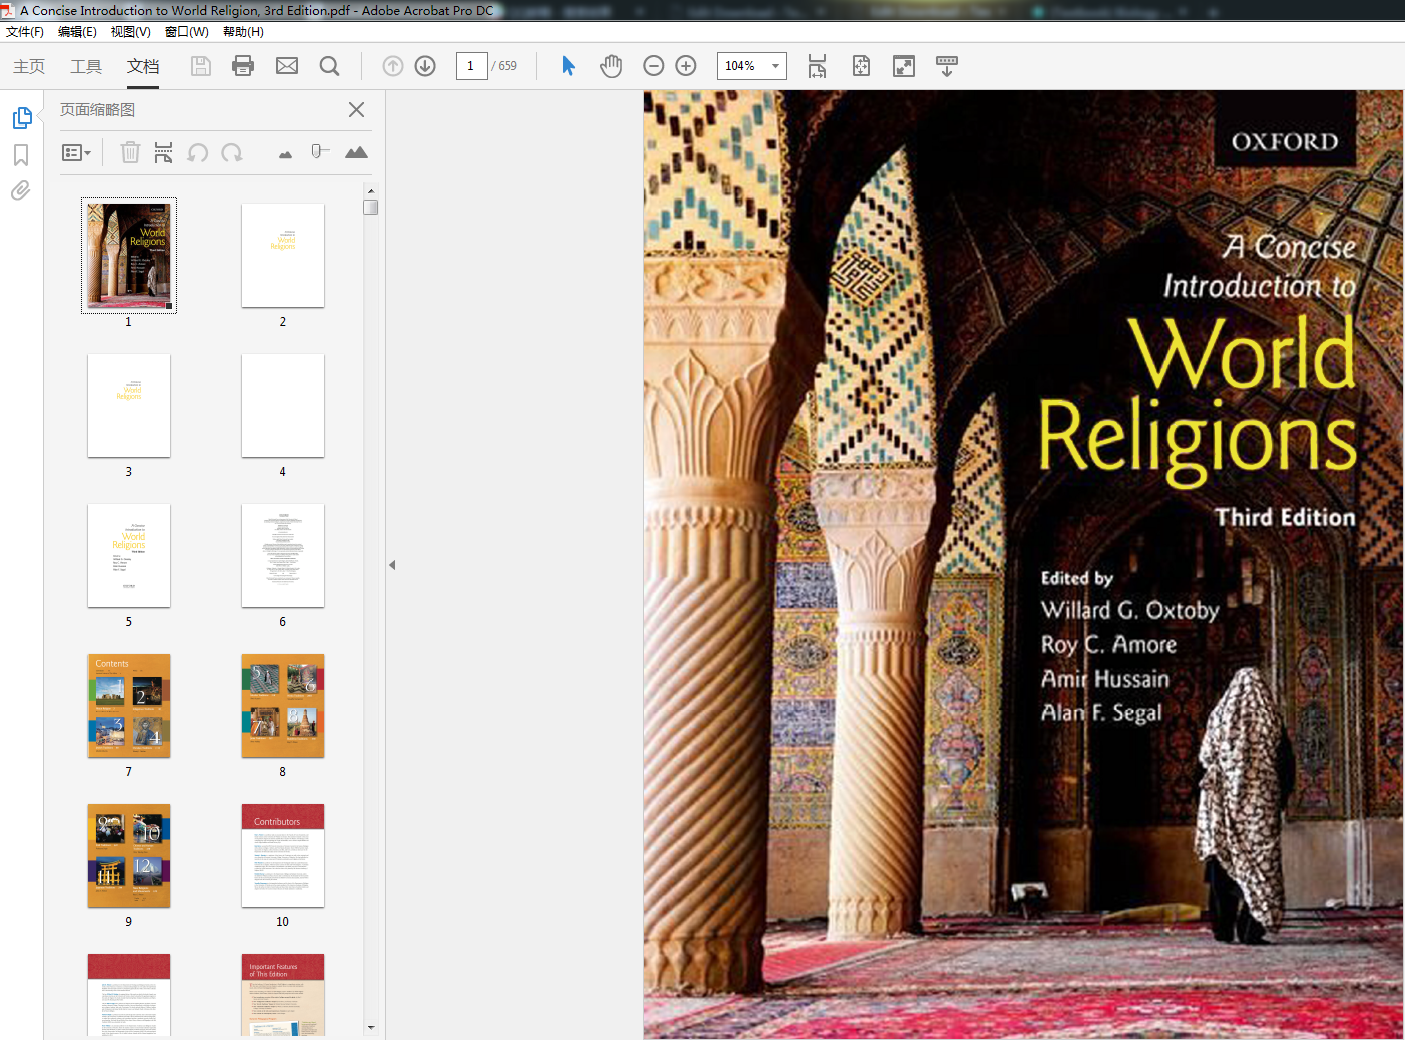
Task: Enlarge thumbnail size large mountain icon
Action: click(356, 152)
